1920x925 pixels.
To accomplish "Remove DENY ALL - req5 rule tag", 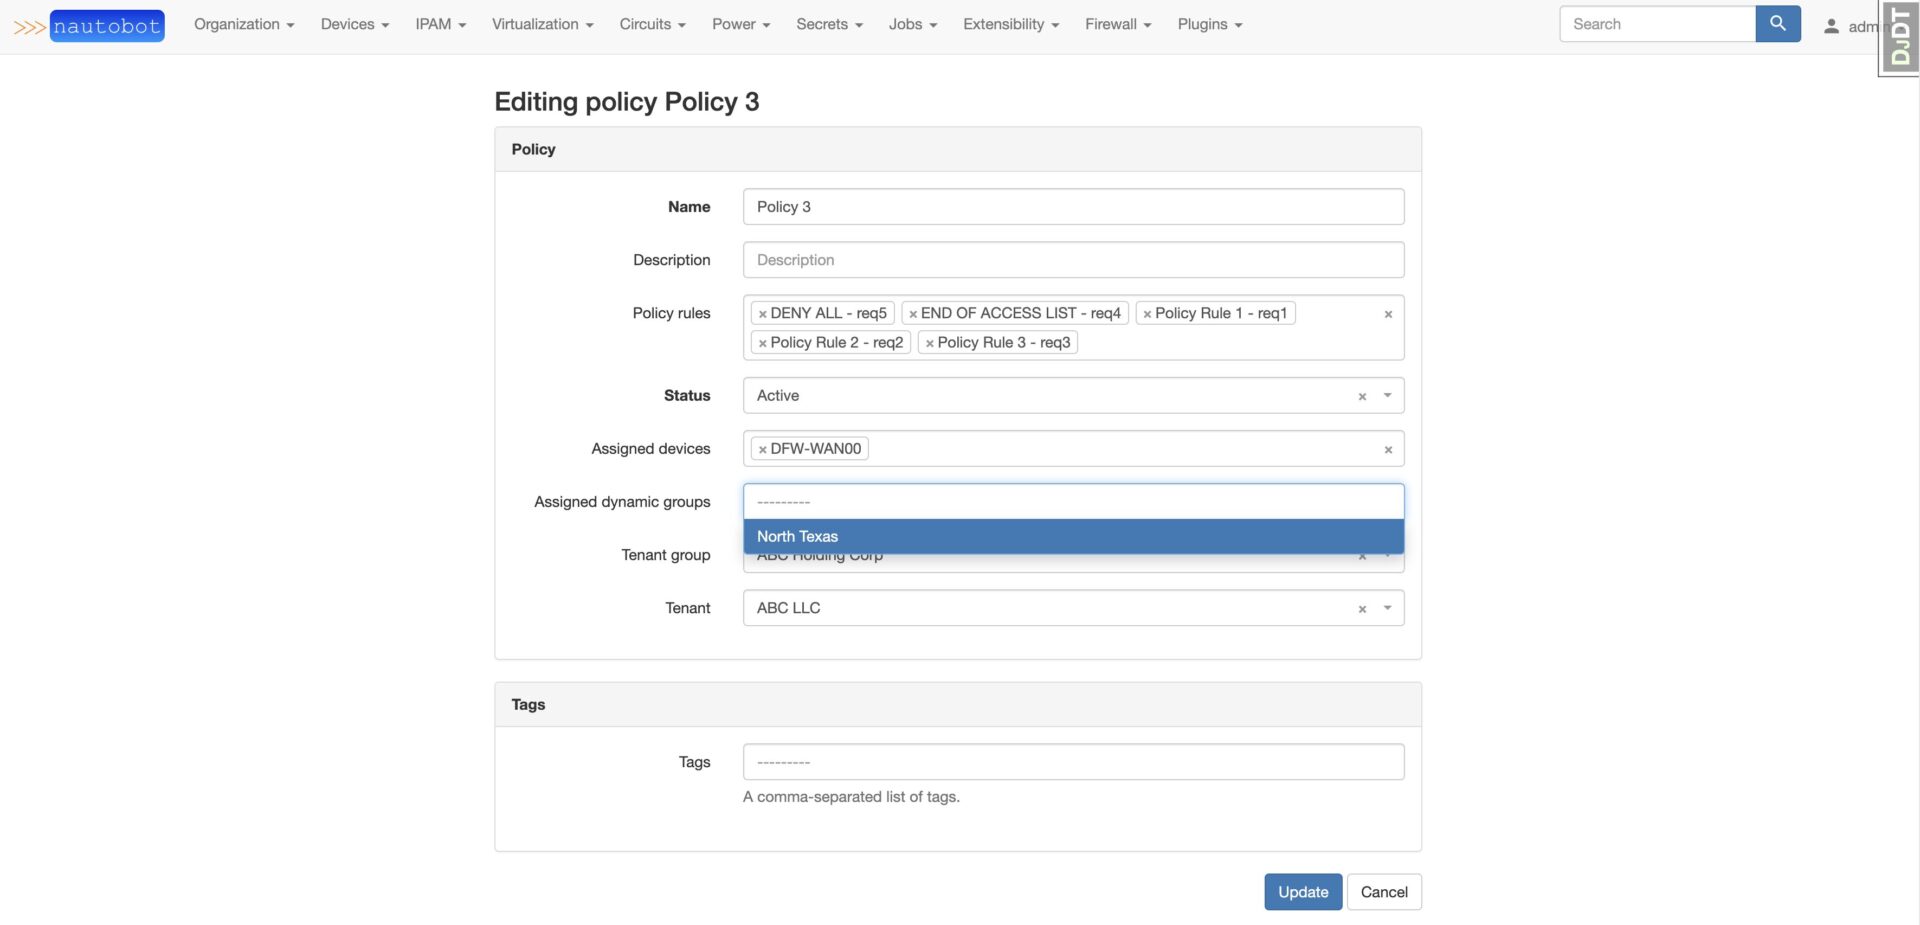I will tap(762, 314).
